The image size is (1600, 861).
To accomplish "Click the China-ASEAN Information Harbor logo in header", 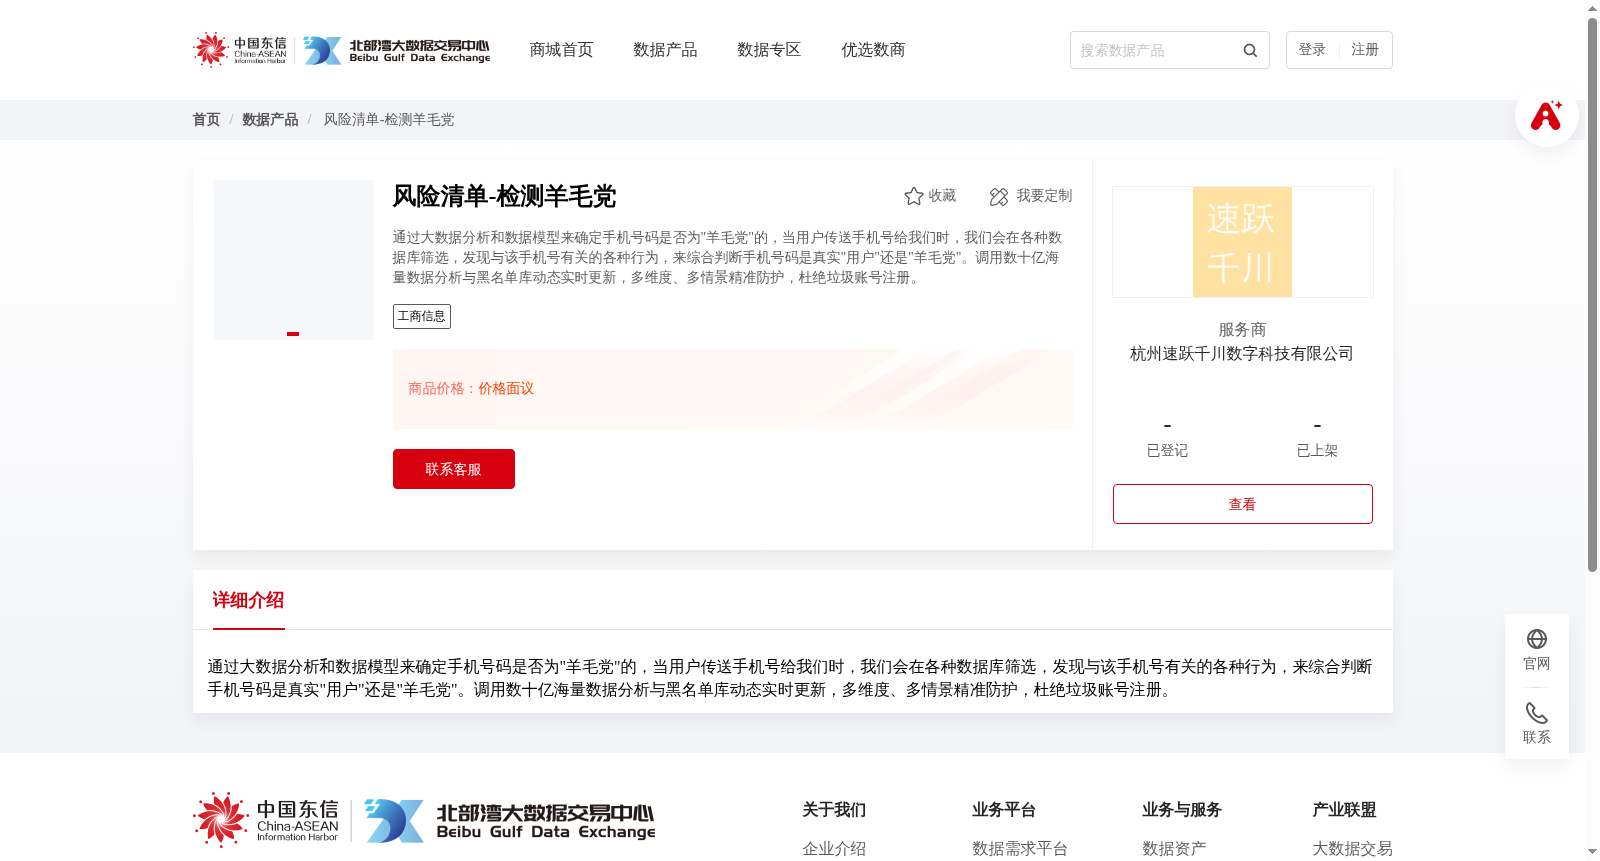I will coord(240,50).
